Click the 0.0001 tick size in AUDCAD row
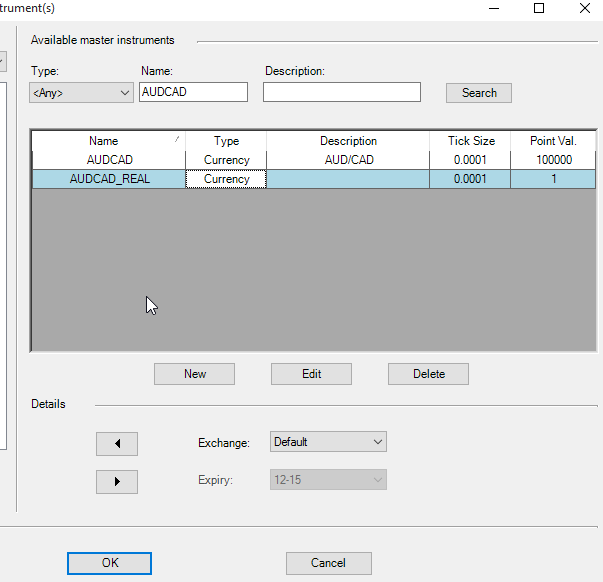This screenshot has height=582, width=603. pos(470,160)
